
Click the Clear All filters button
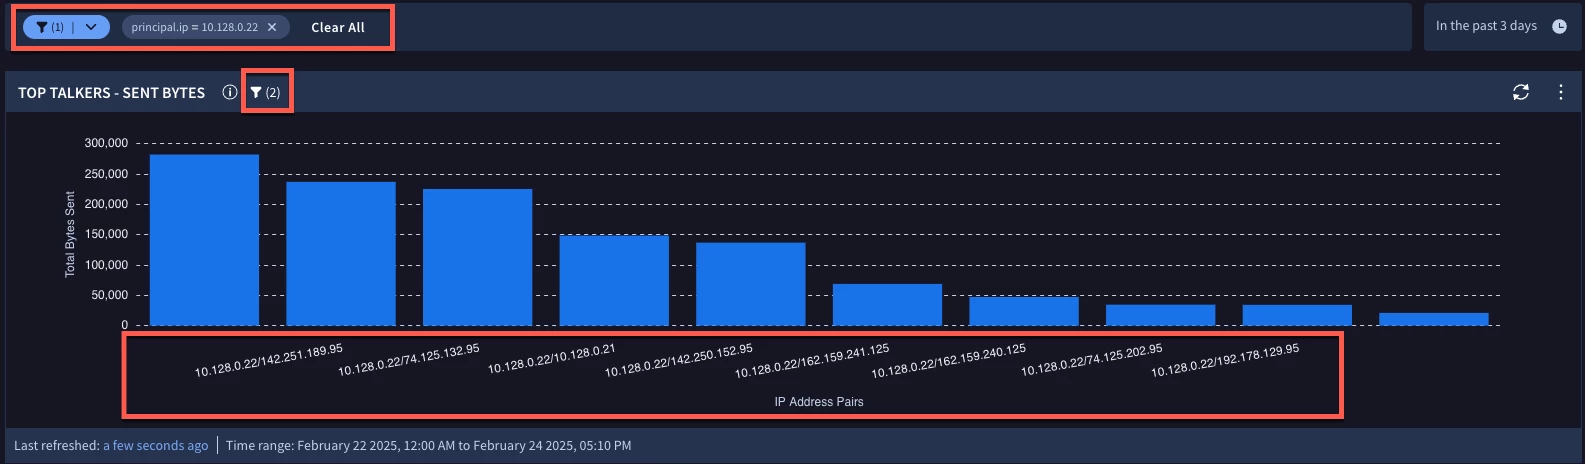[338, 27]
